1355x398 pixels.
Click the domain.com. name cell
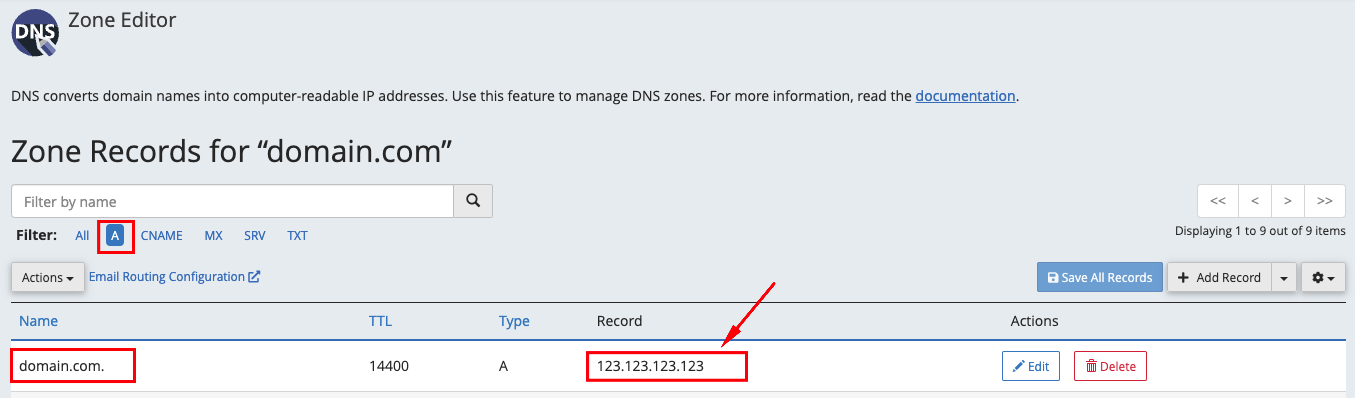click(x=62, y=366)
